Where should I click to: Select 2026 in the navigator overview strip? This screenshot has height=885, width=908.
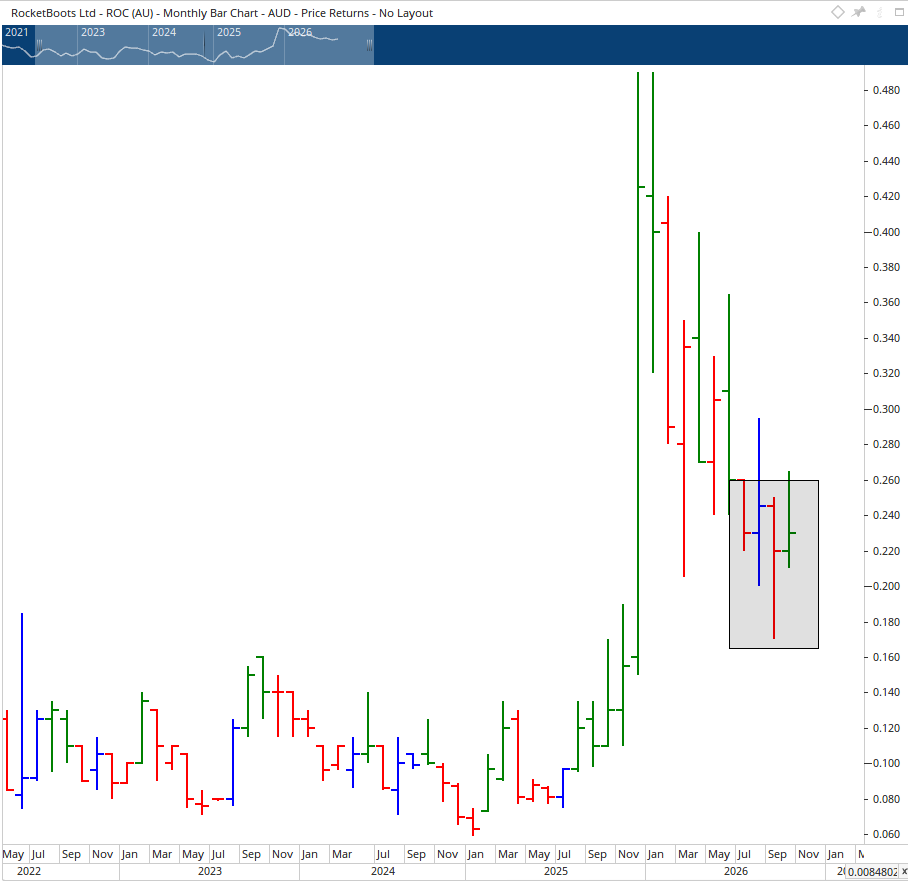300,32
